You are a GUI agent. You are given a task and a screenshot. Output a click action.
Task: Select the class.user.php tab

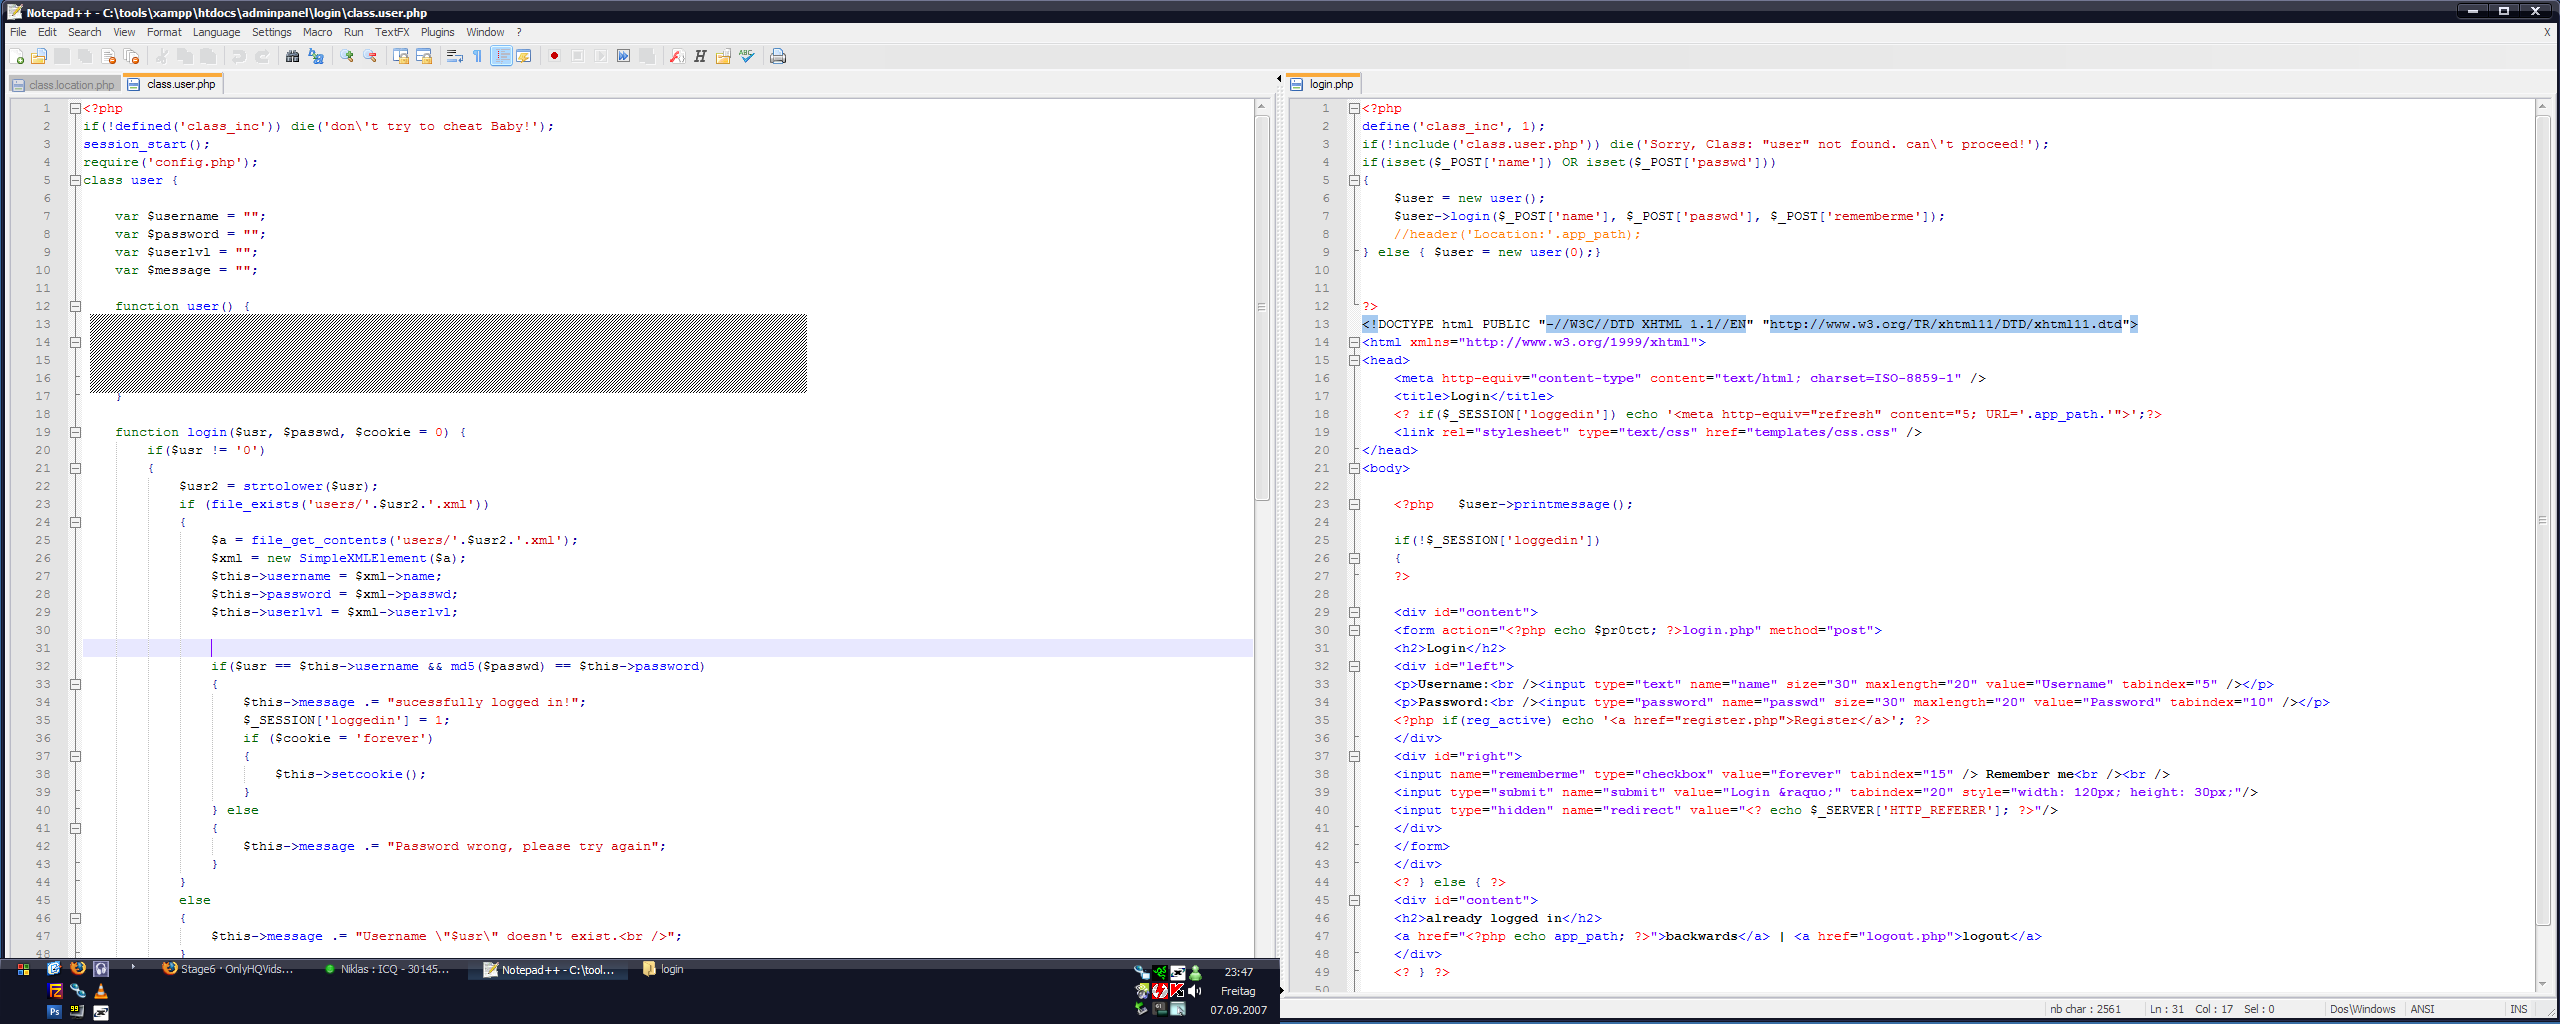click(173, 84)
